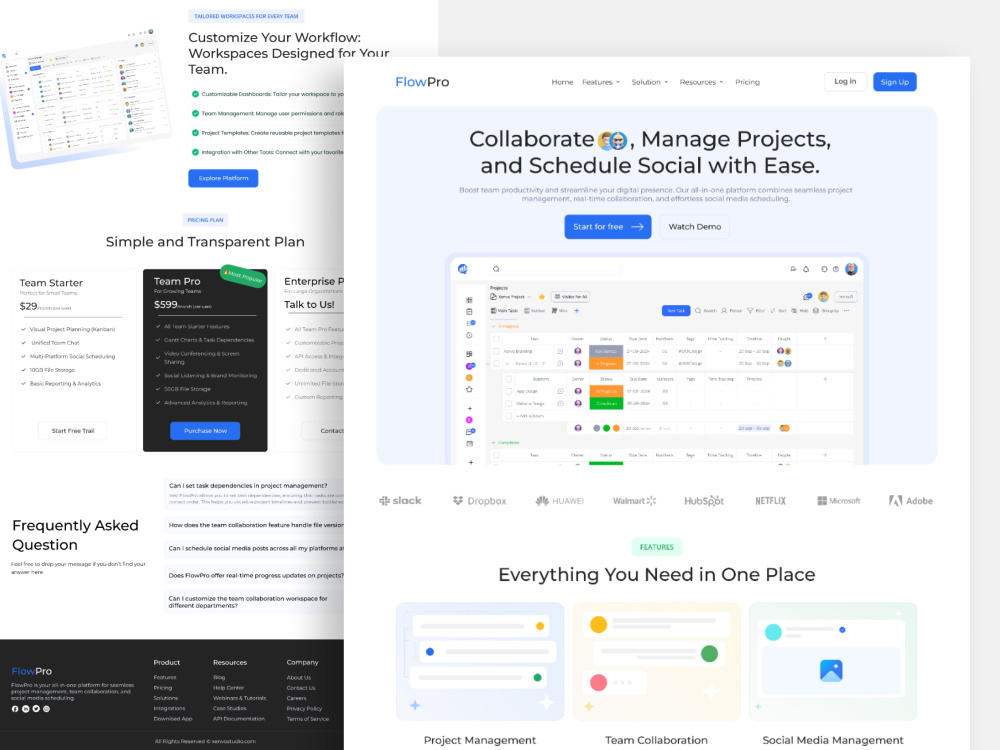Click the Start for free button
The height and width of the screenshot is (750, 1000).
pyautogui.click(x=608, y=226)
